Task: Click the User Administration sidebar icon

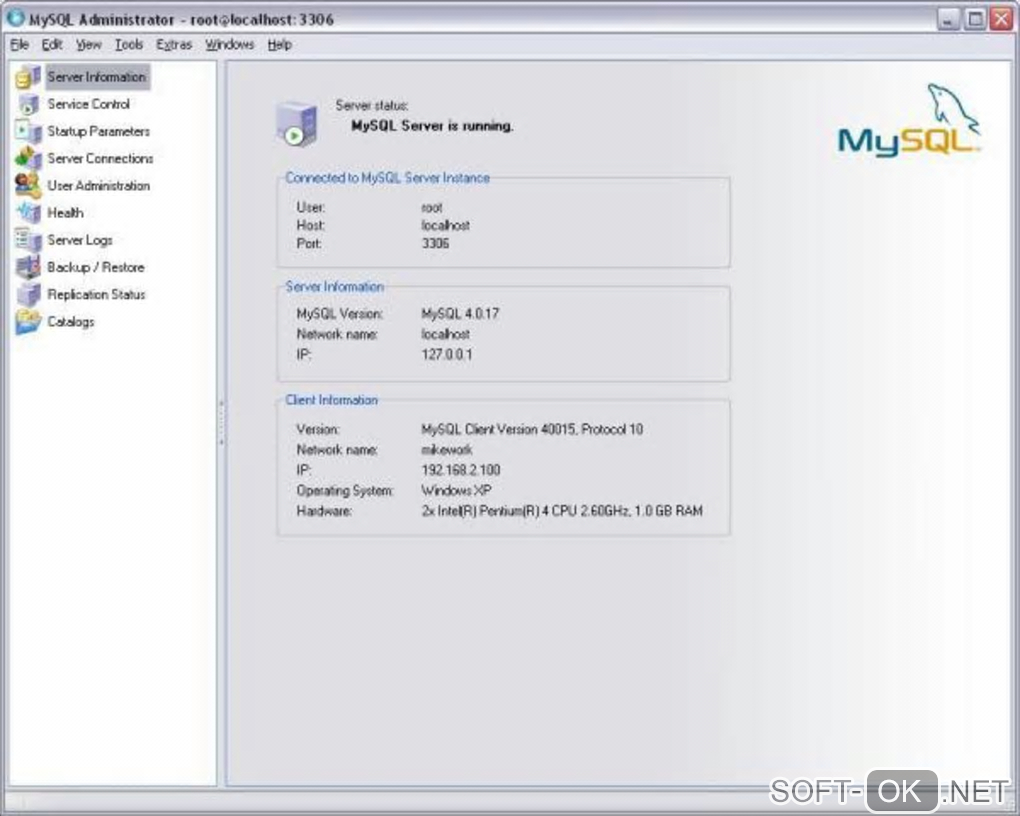Action: (28, 185)
